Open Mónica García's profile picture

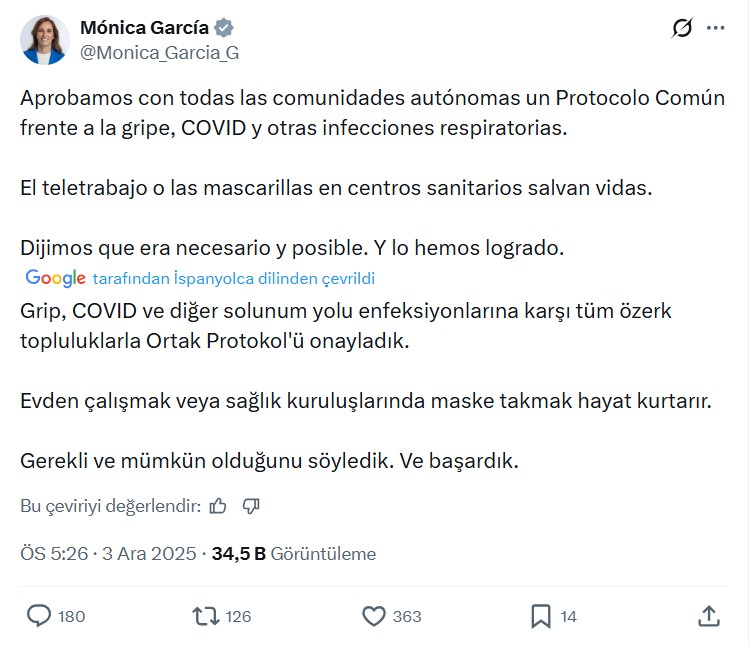tap(45, 40)
